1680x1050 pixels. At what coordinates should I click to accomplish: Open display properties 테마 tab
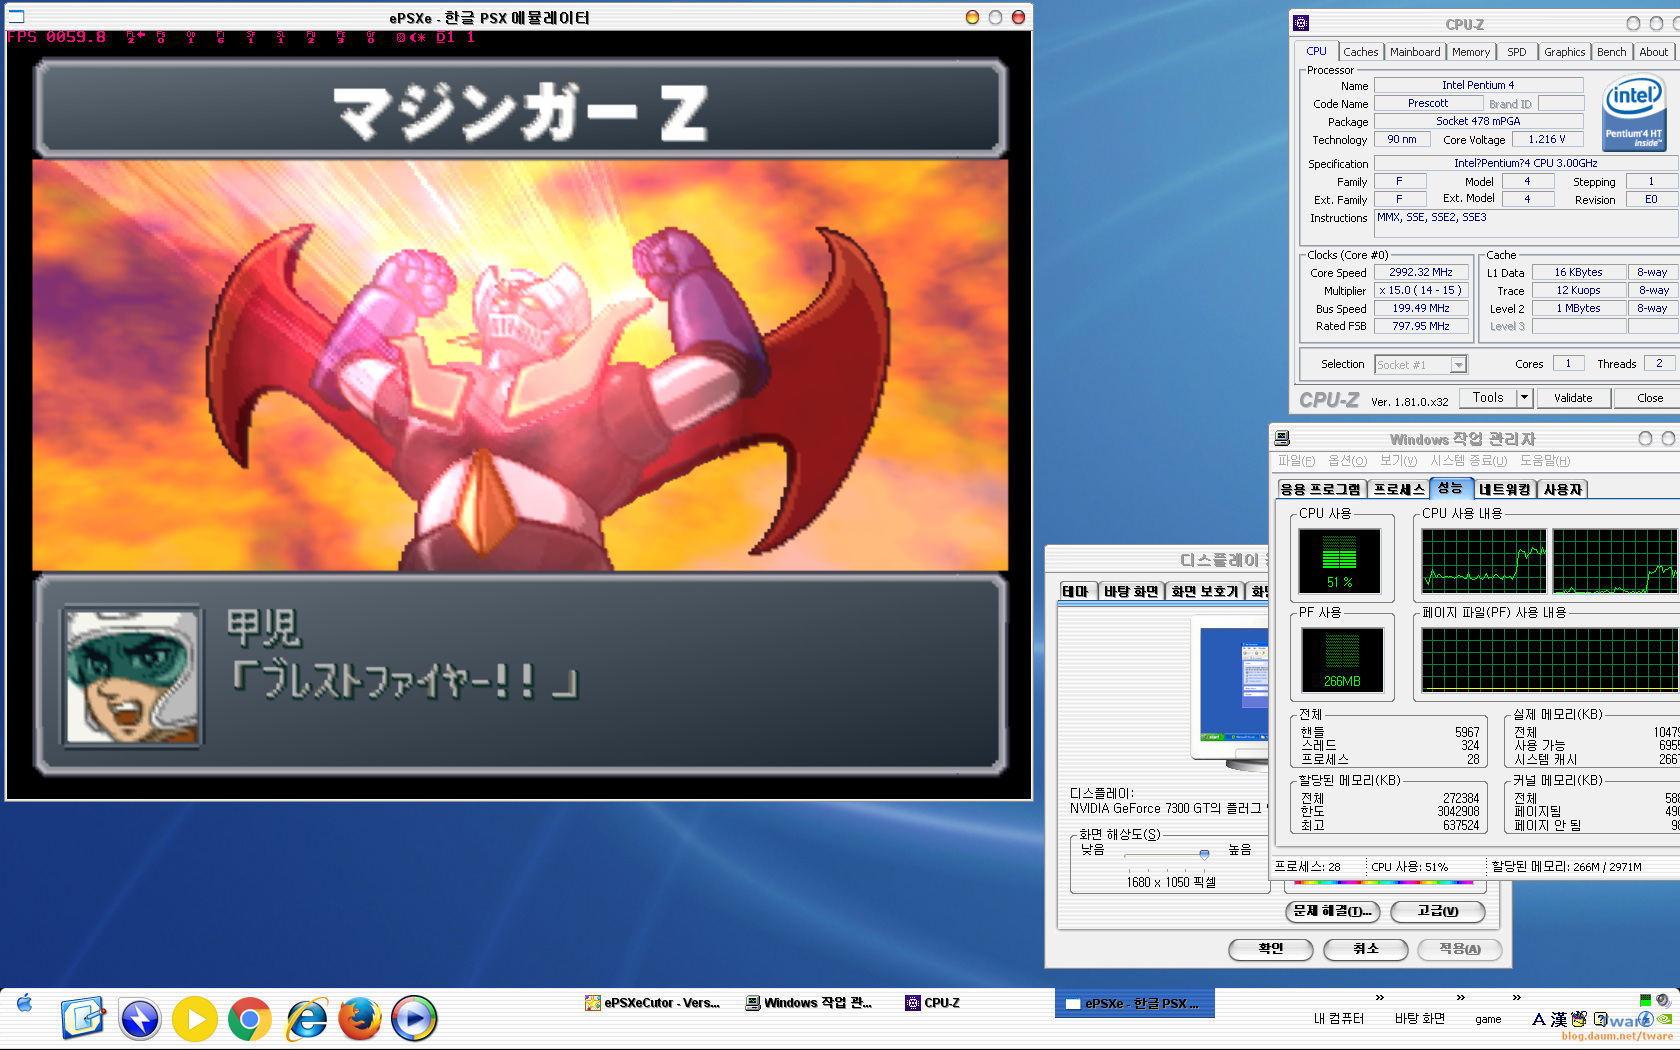[x=1076, y=592]
